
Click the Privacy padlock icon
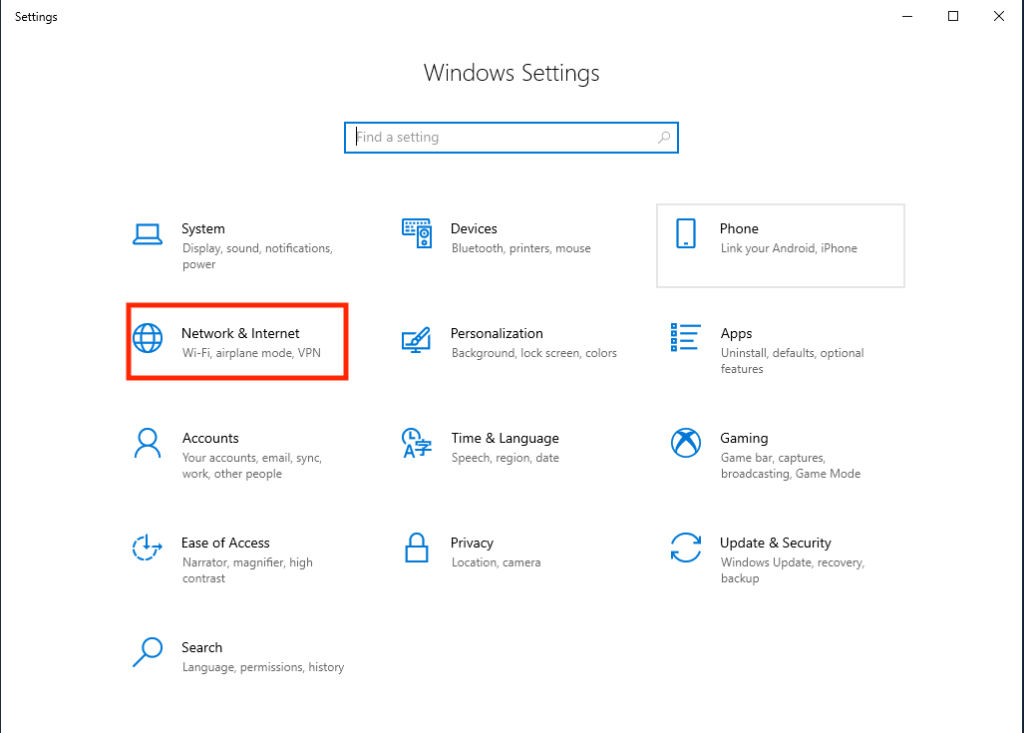point(417,547)
